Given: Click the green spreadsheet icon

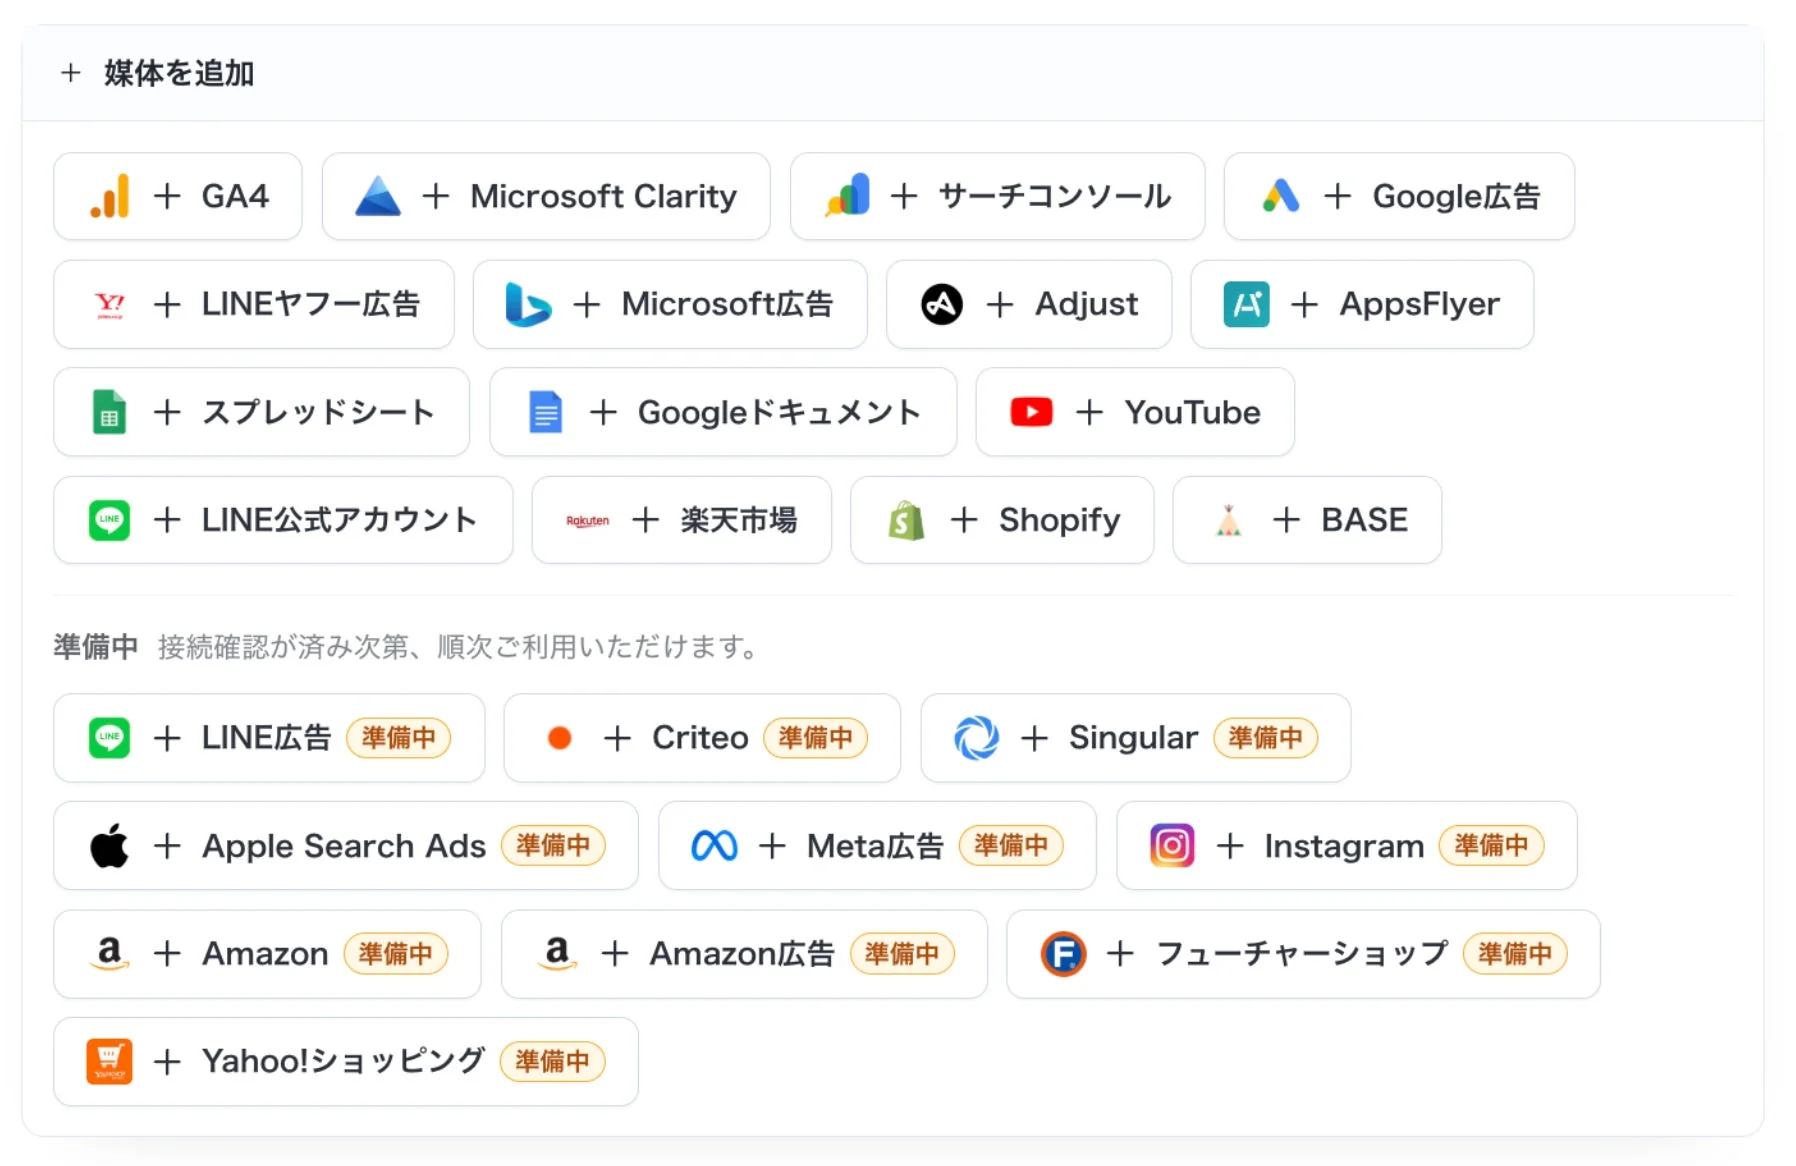Looking at the screenshot, I should tap(110, 412).
